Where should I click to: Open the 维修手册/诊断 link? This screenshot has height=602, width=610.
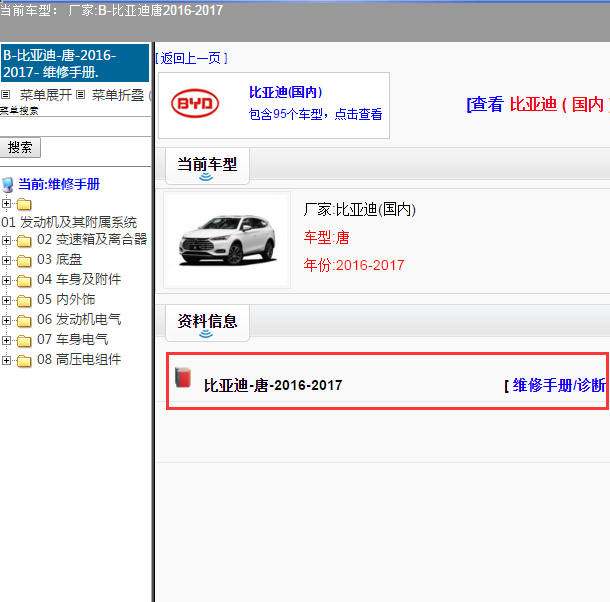(559, 385)
